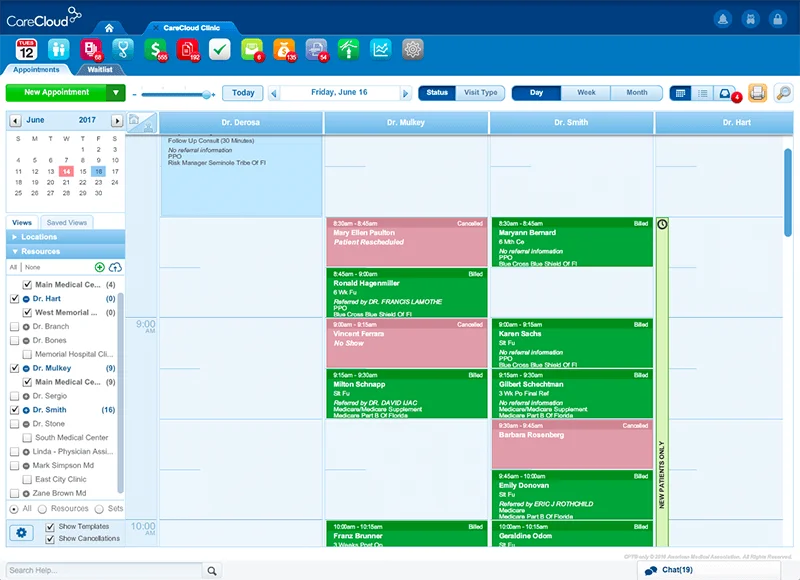The height and width of the screenshot is (580, 800).
Task: Open the New Appointment dropdown arrow
Action: point(115,92)
